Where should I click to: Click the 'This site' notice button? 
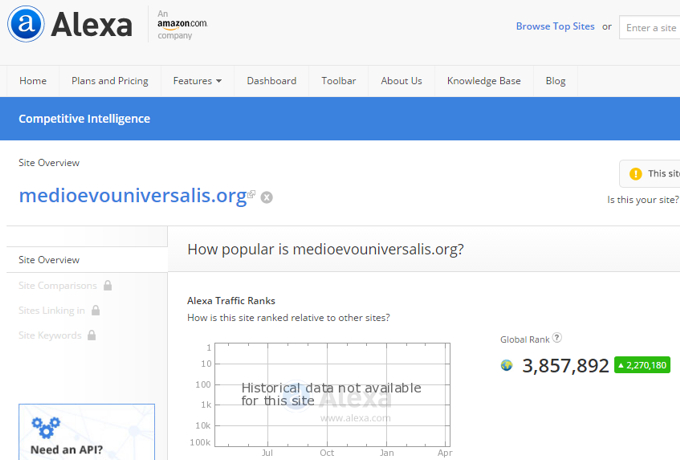650,174
